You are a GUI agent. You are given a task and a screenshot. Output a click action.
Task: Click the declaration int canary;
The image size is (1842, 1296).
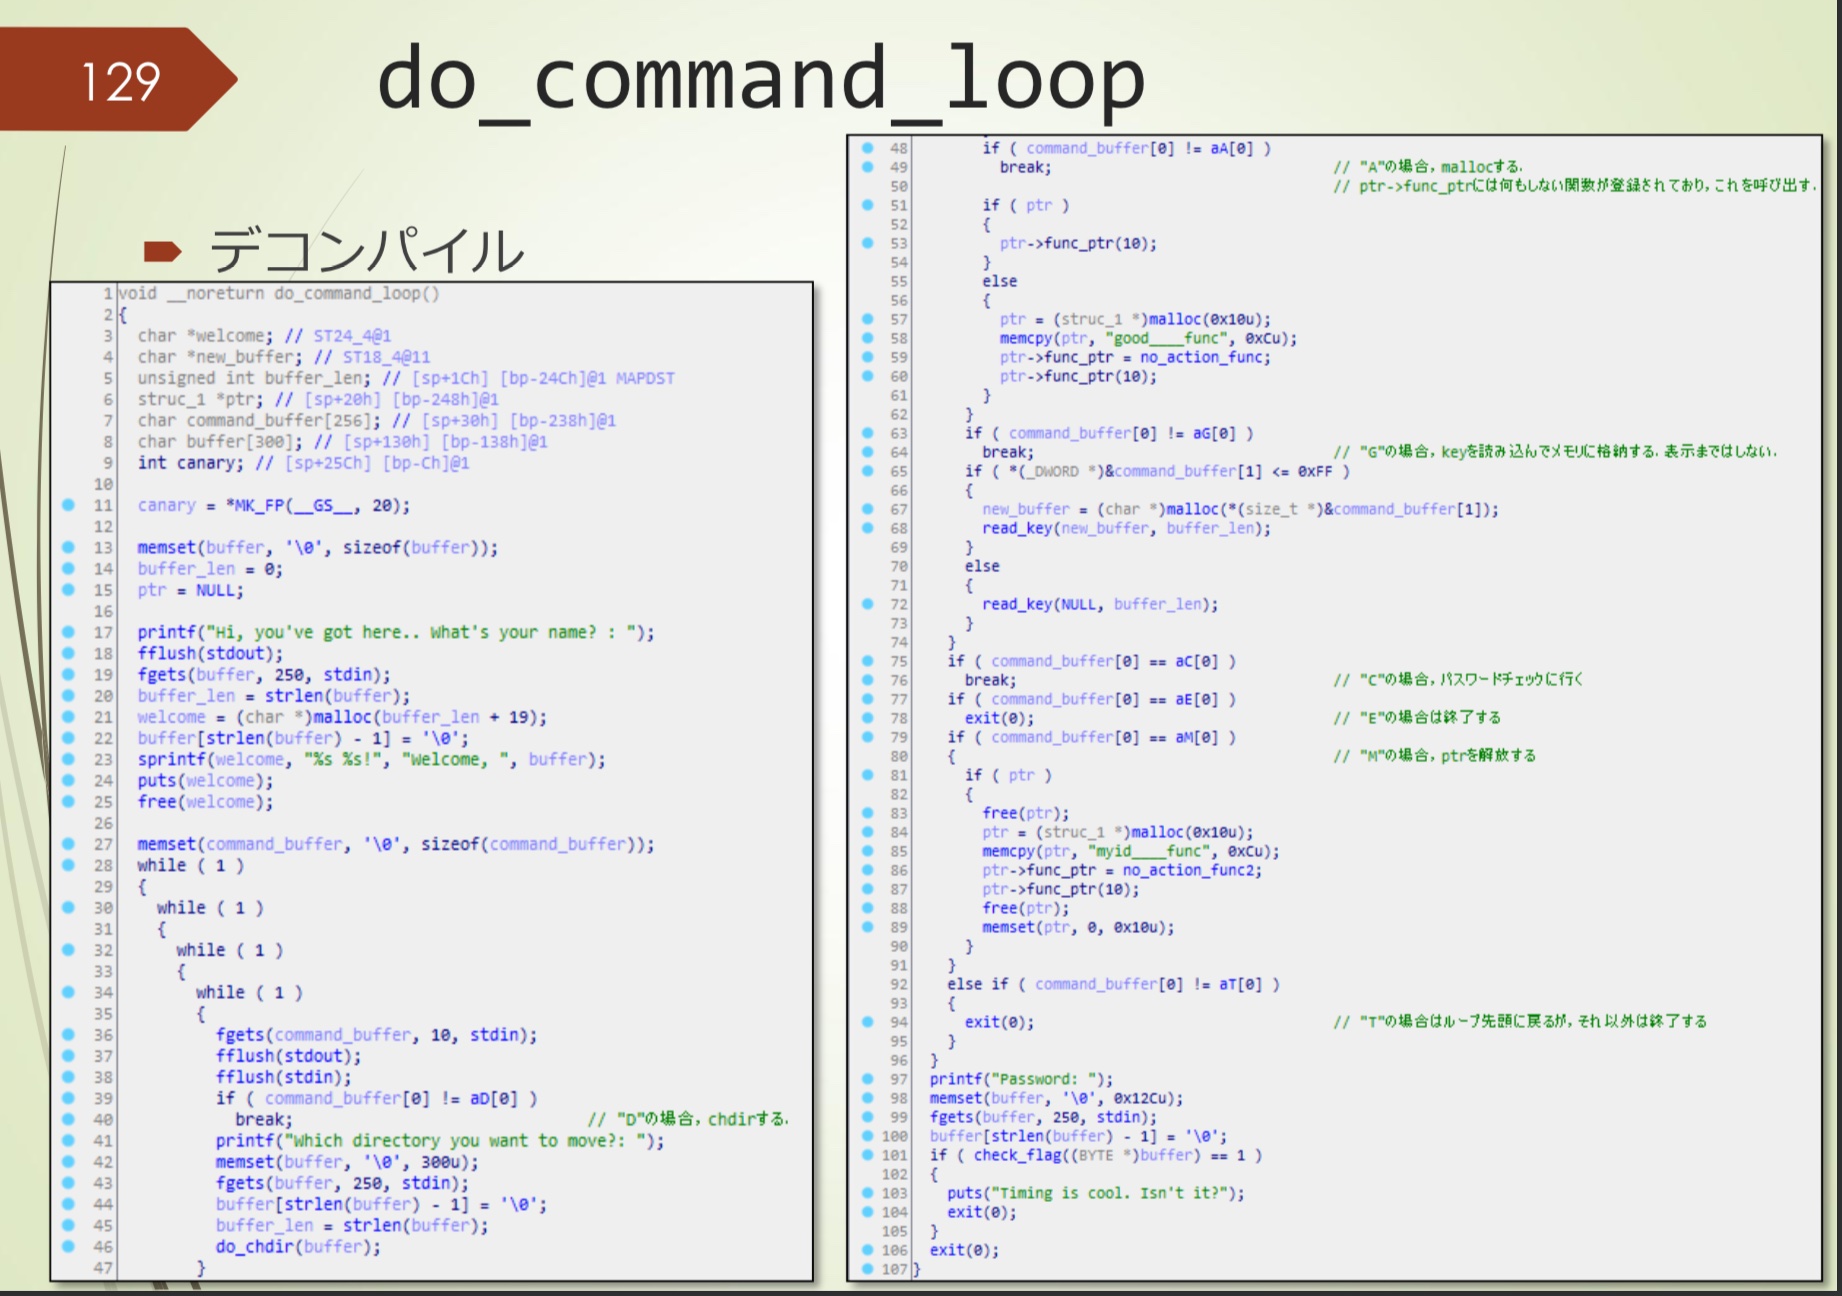(190, 462)
